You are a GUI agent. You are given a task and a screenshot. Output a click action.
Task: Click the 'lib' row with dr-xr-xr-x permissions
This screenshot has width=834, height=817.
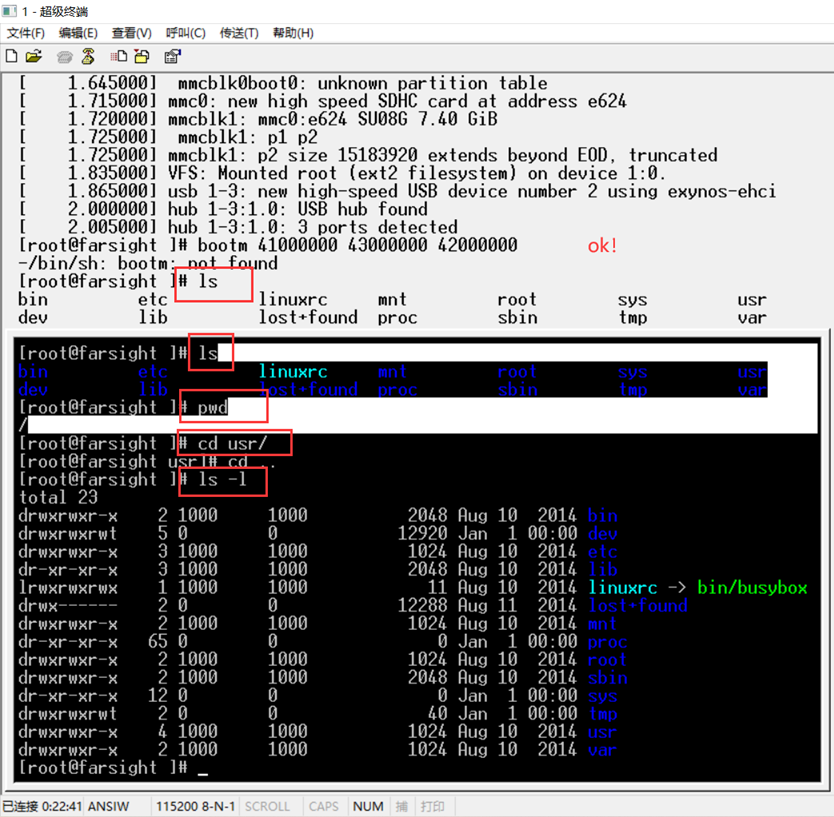(318, 569)
